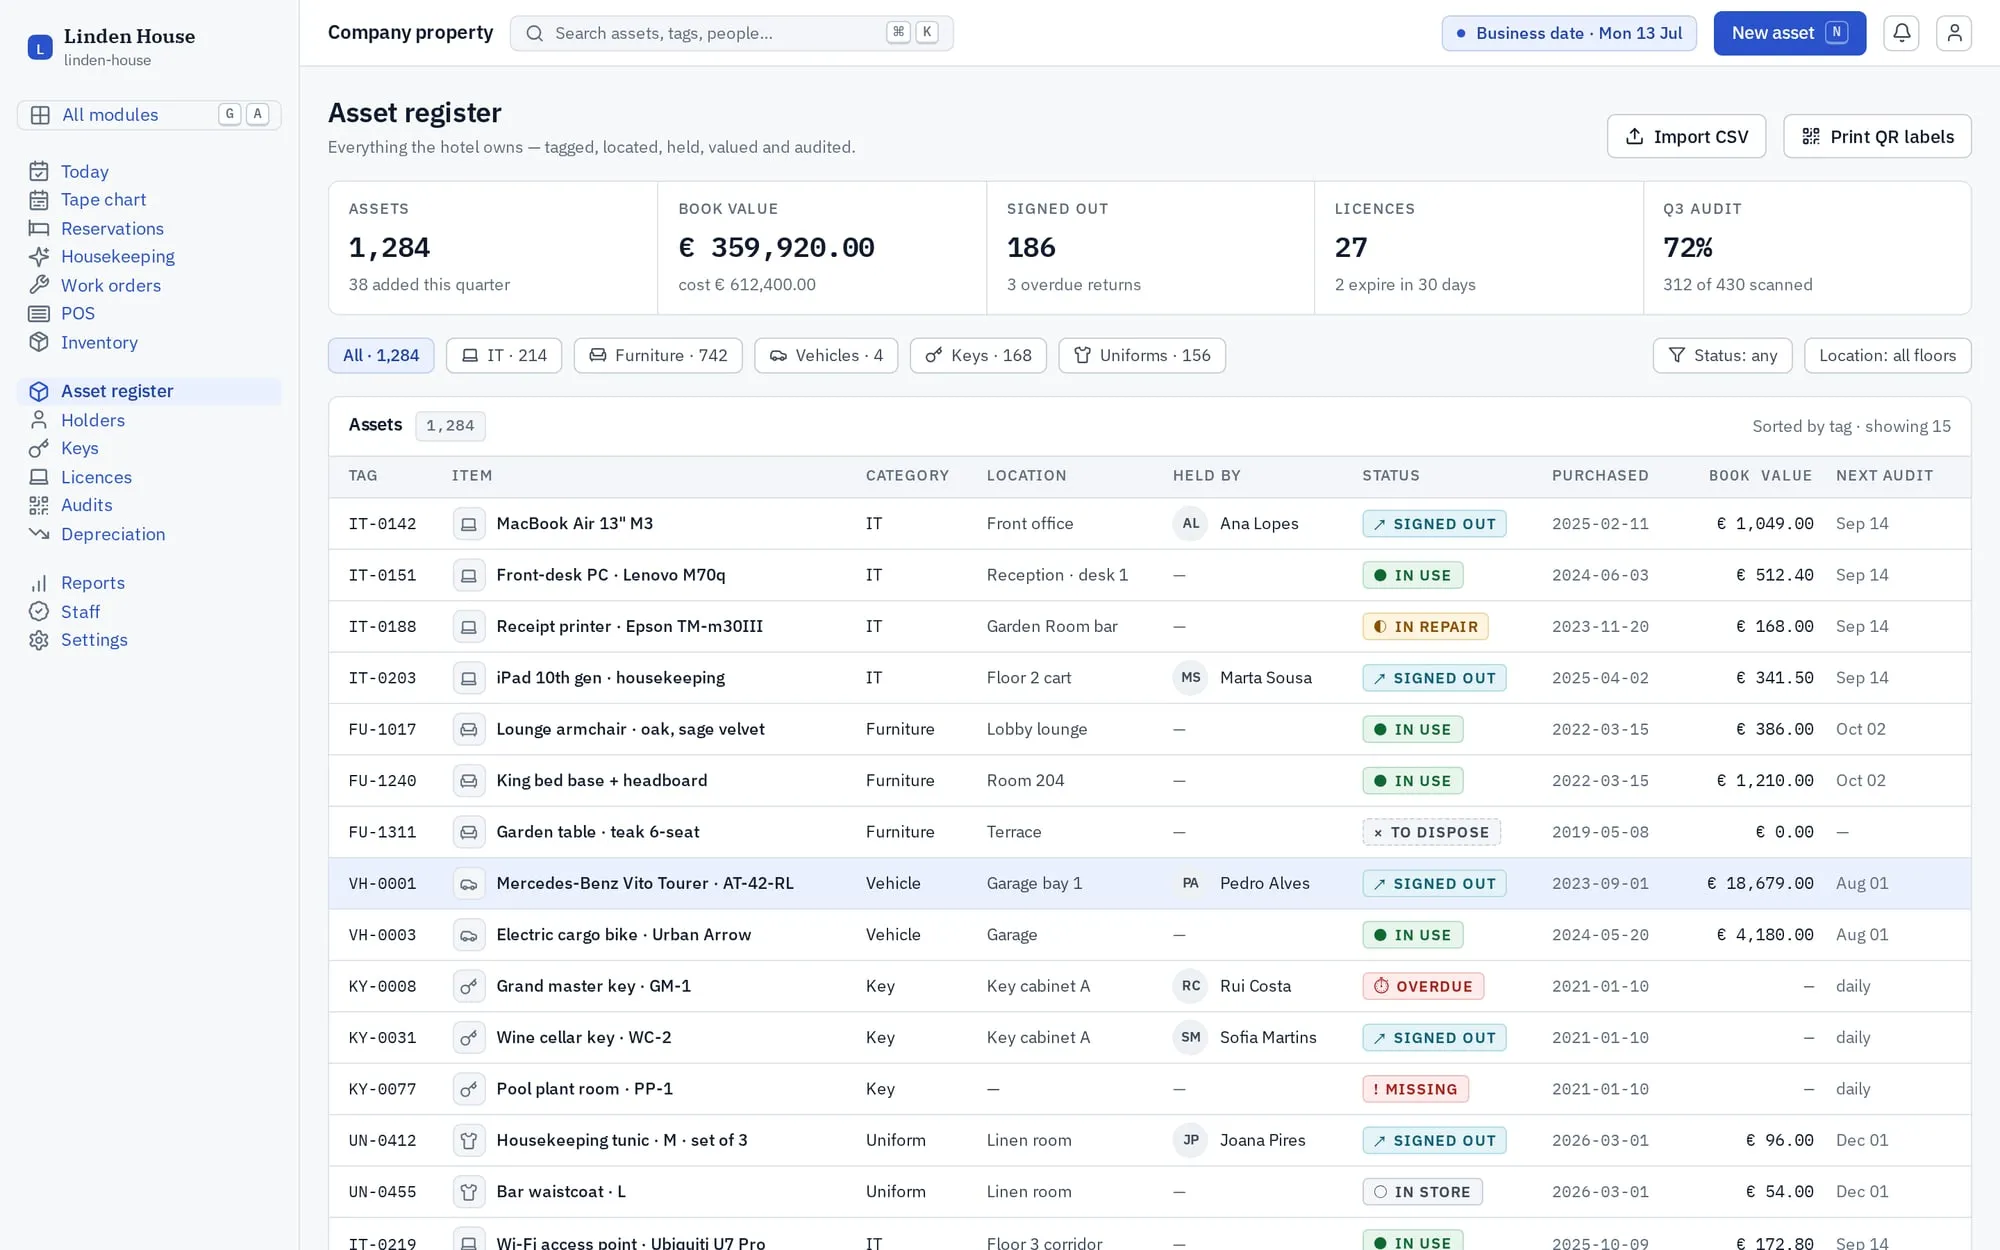Open the All modules switcher
Viewport: 2000px width, 1250px height.
[149, 115]
